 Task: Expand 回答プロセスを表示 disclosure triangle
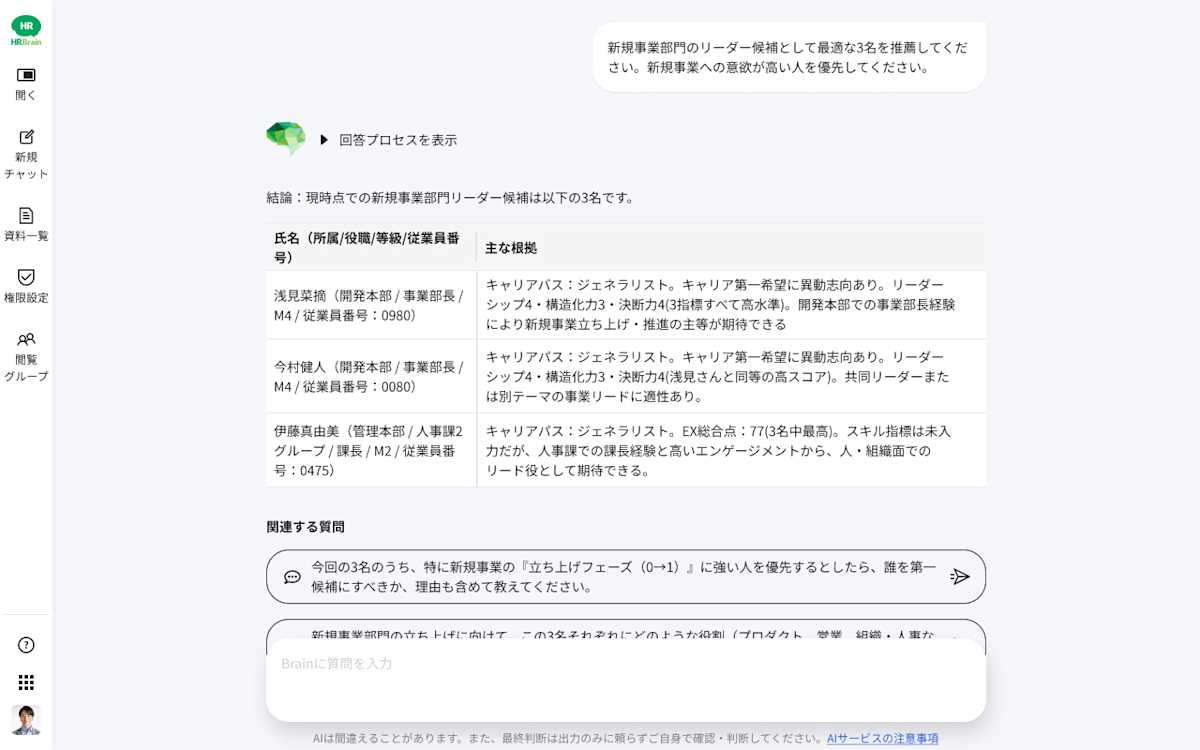pyautogui.click(x=324, y=140)
